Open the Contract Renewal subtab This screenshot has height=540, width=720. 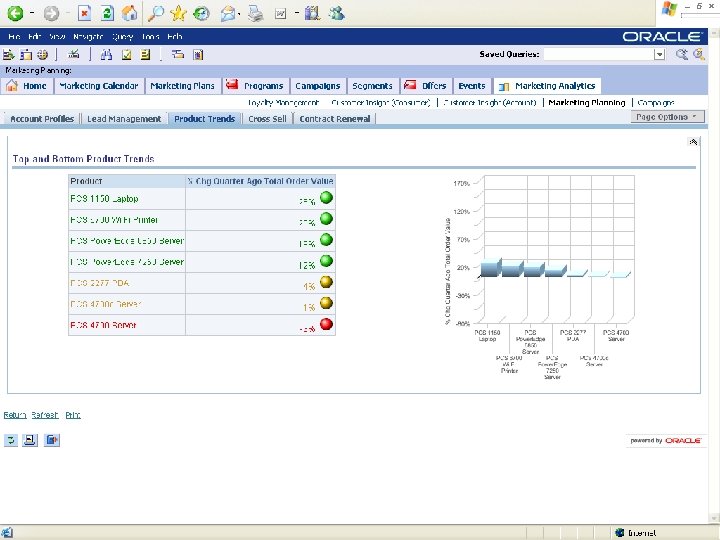pyautogui.click(x=335, y=119)
